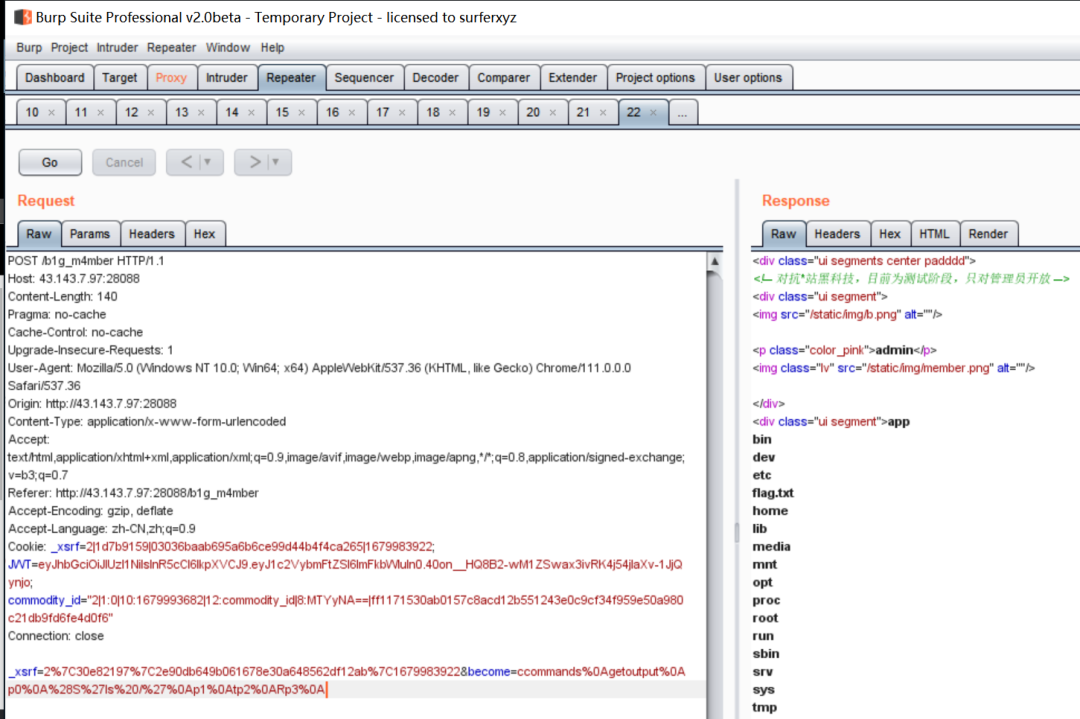
Task: Close Repeater tab 20
Action: pos(553,112)
